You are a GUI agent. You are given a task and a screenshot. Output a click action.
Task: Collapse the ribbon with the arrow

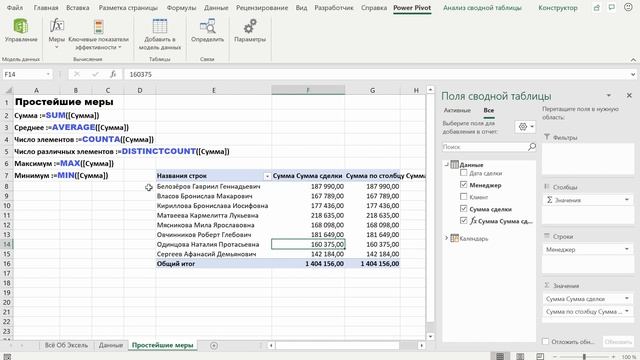tap(633, 60)
